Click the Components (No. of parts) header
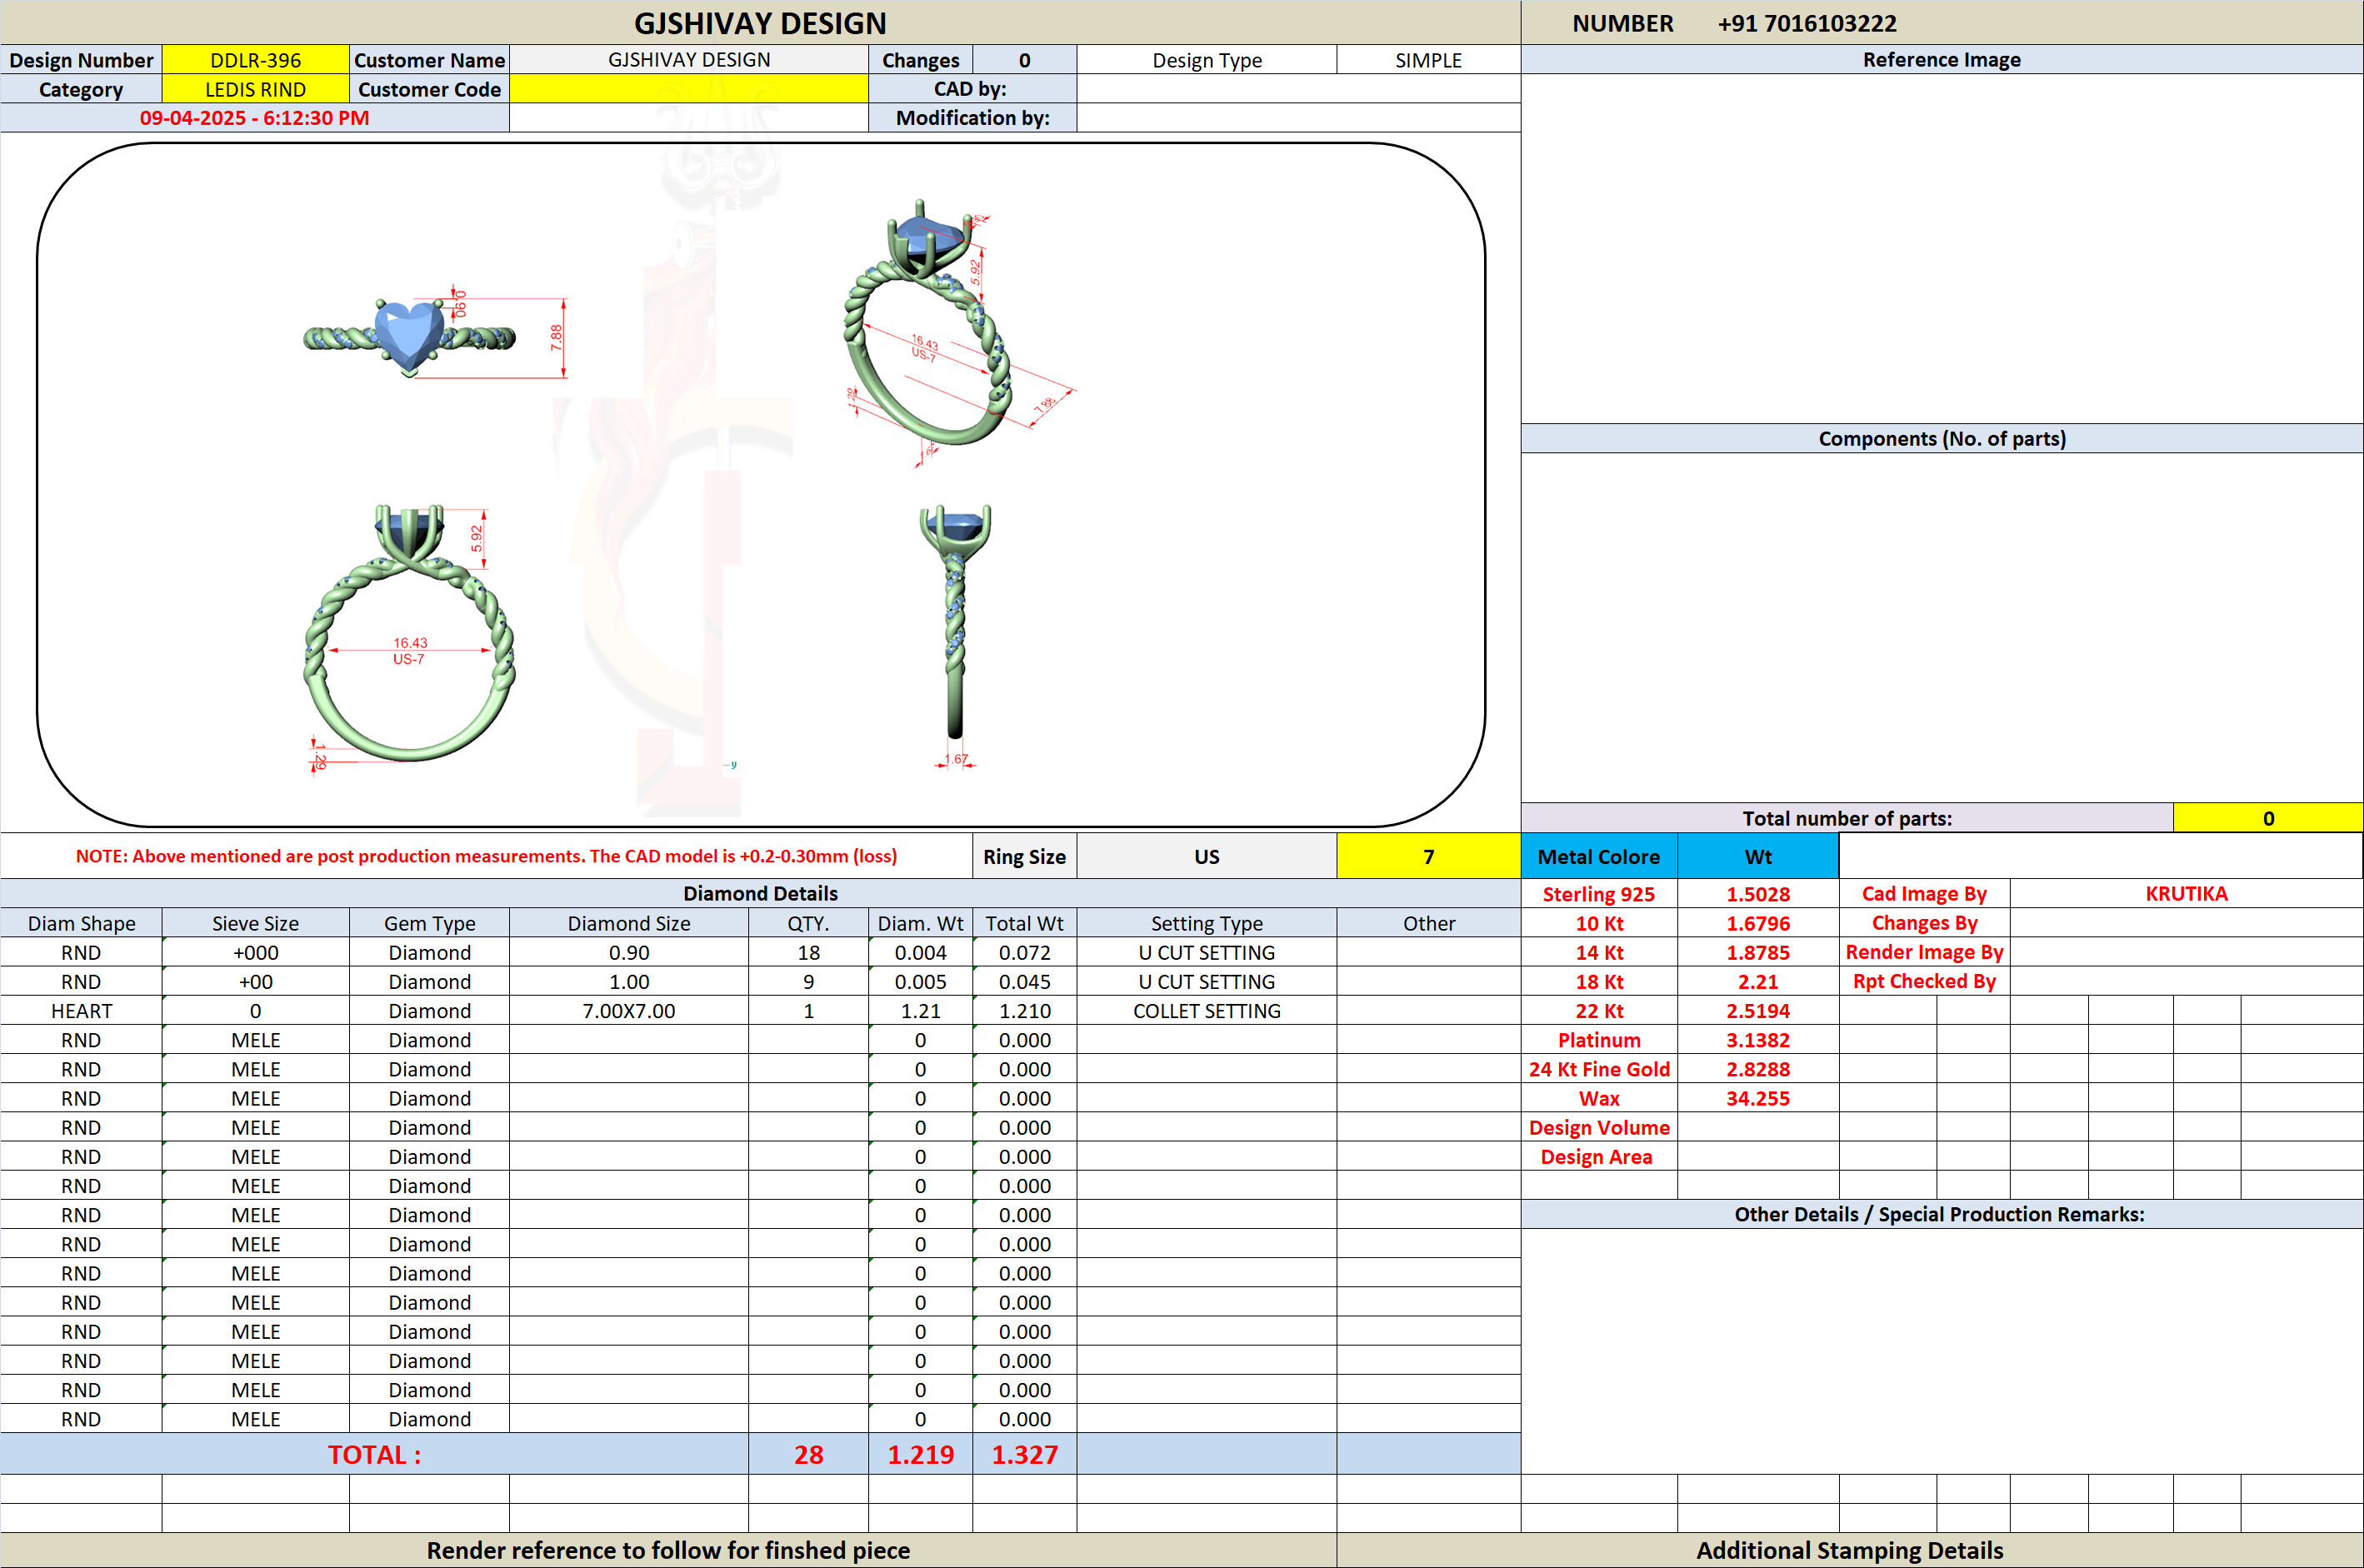 (x=1941, y=438)
